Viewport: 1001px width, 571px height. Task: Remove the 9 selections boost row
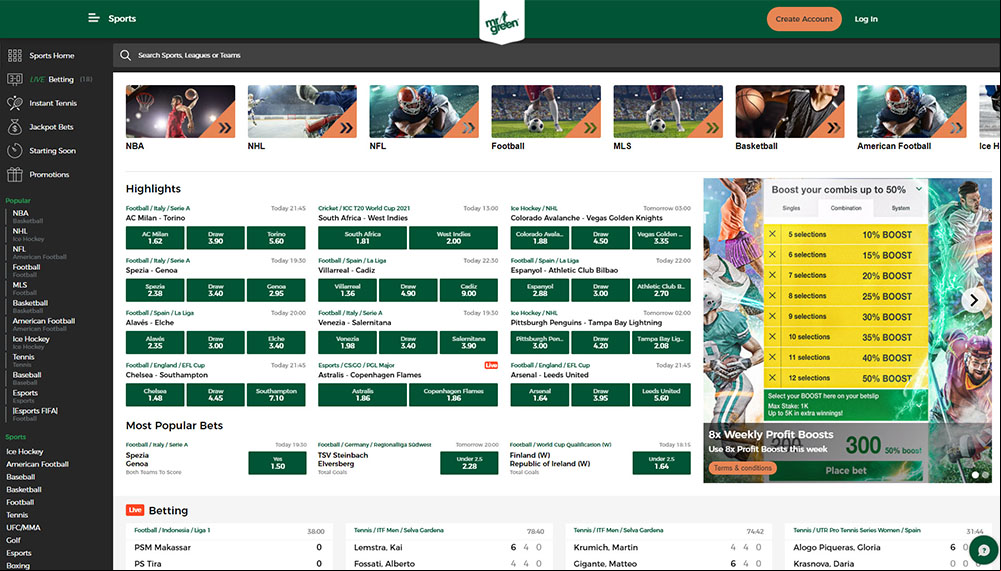772,316
